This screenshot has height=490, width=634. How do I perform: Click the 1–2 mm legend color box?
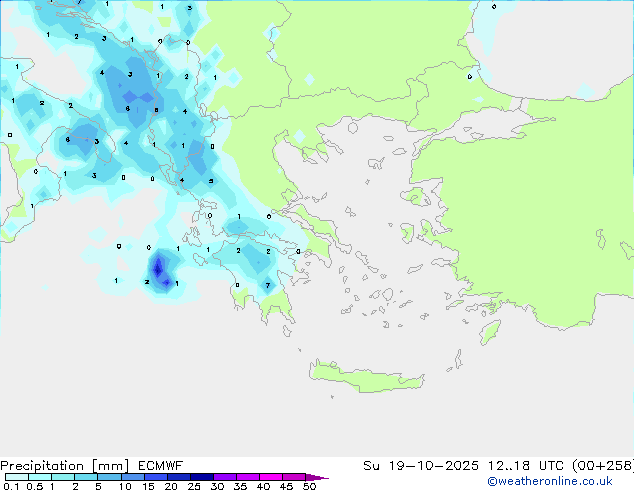pos(63,477)
